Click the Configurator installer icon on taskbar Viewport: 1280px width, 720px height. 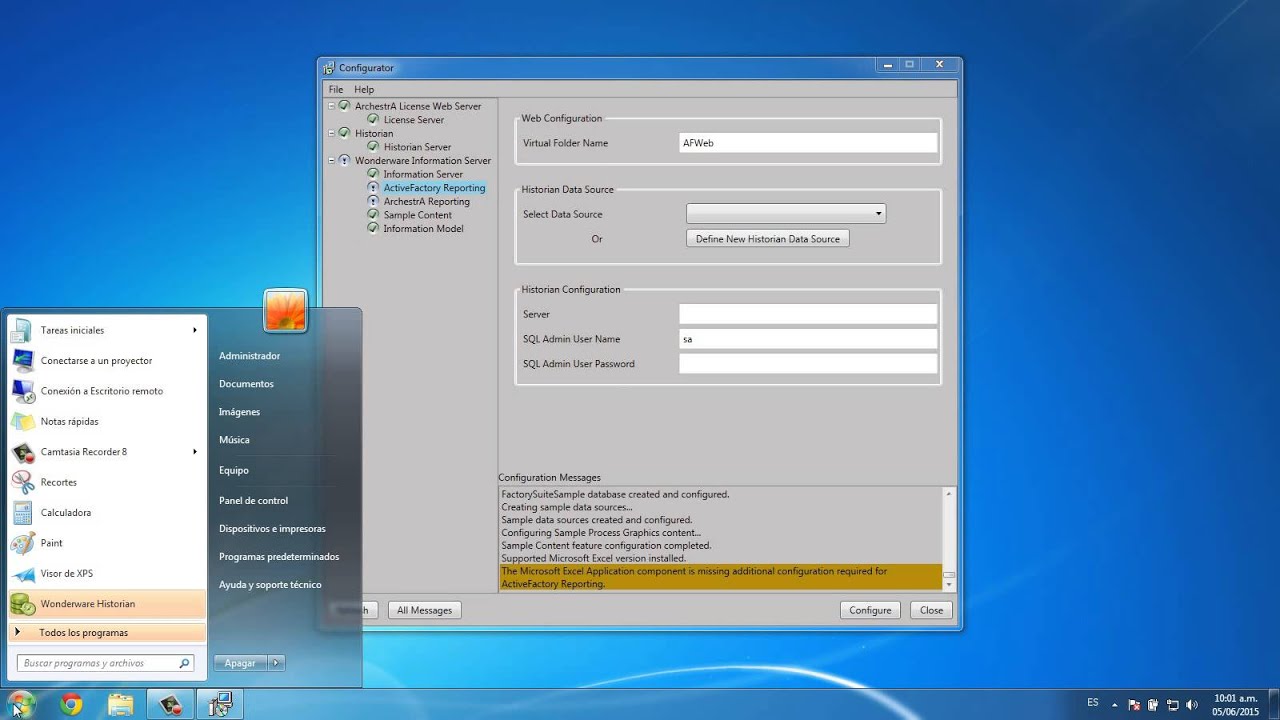(x=219, y=704)
